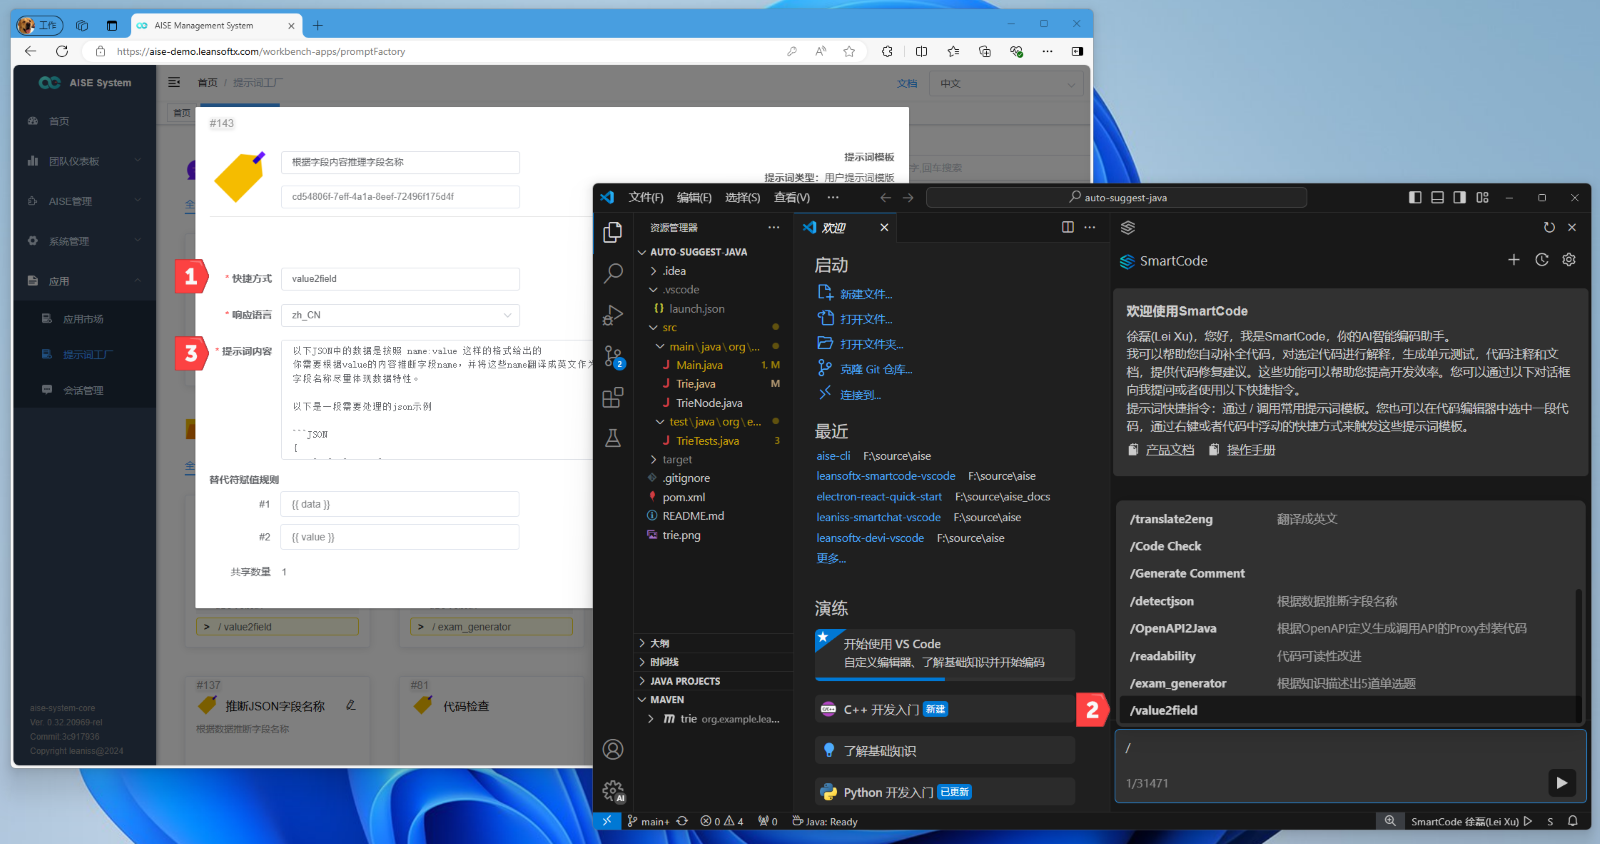Toggle the secondary side bar layout icon

coord(1459,198)
